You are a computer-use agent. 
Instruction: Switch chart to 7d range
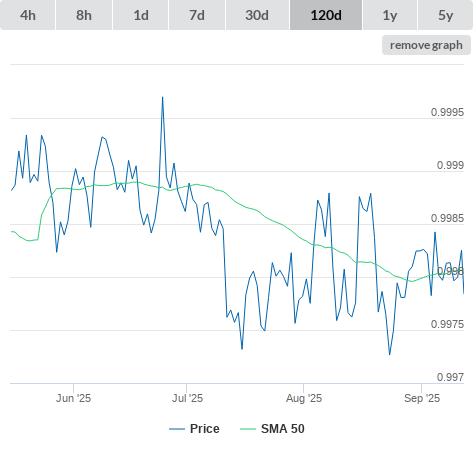point(197,15)
